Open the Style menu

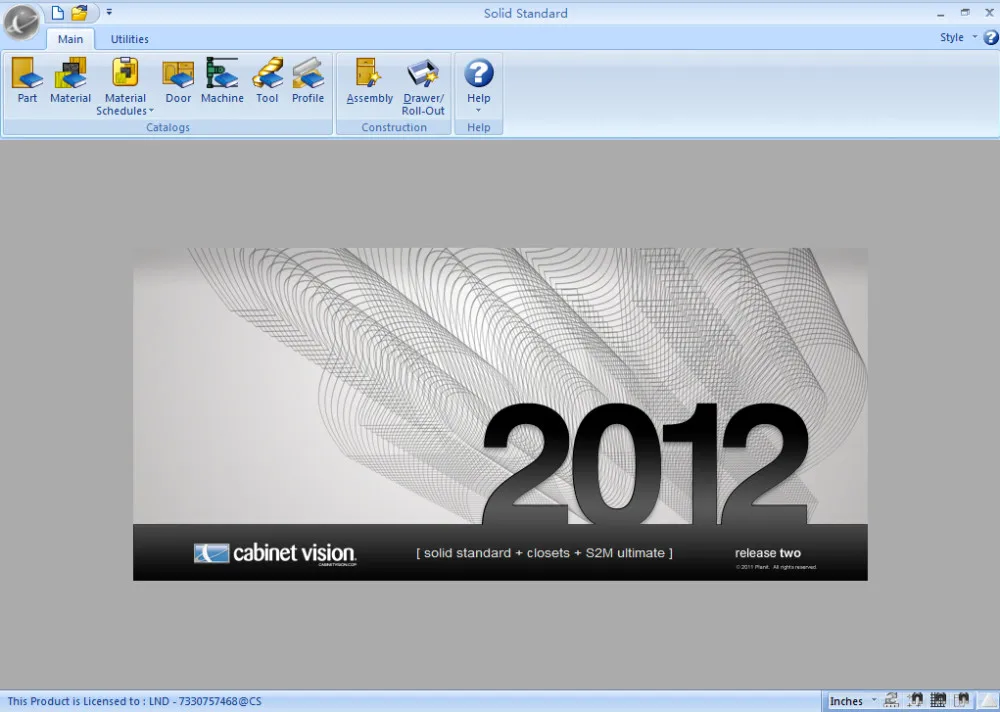point(958,37)
